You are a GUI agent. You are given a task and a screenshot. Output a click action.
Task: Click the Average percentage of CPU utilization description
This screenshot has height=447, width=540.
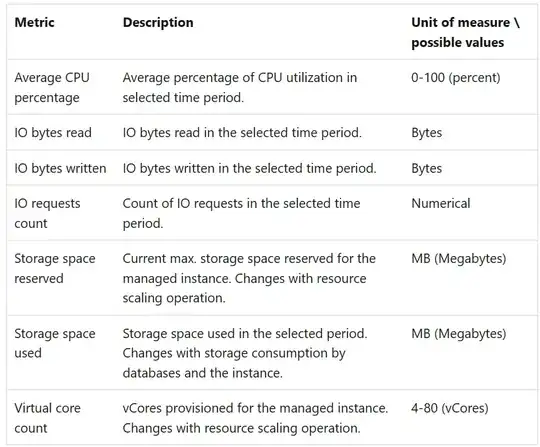(240, 87)
